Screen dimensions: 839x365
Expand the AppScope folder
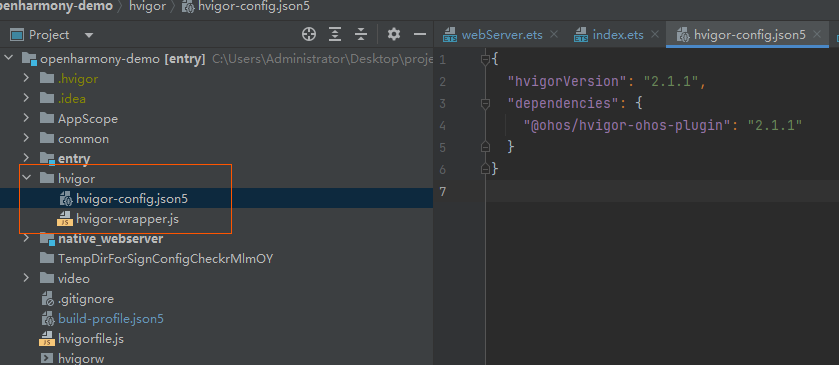tap(26, 118)
